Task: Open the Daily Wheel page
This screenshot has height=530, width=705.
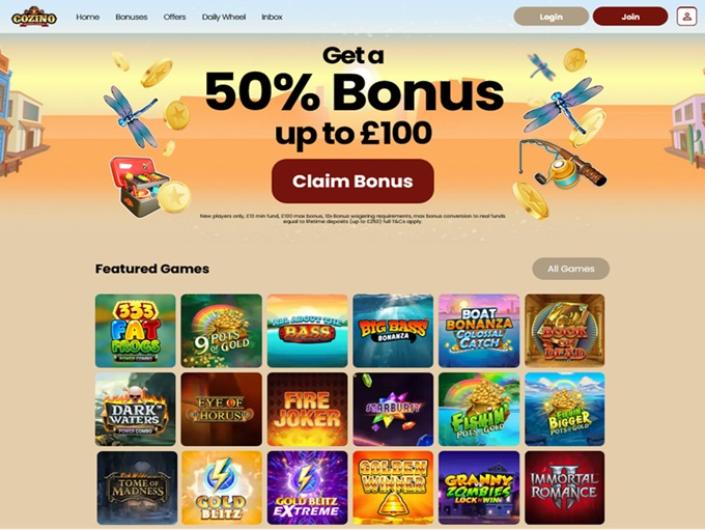Action: point(223,17)
